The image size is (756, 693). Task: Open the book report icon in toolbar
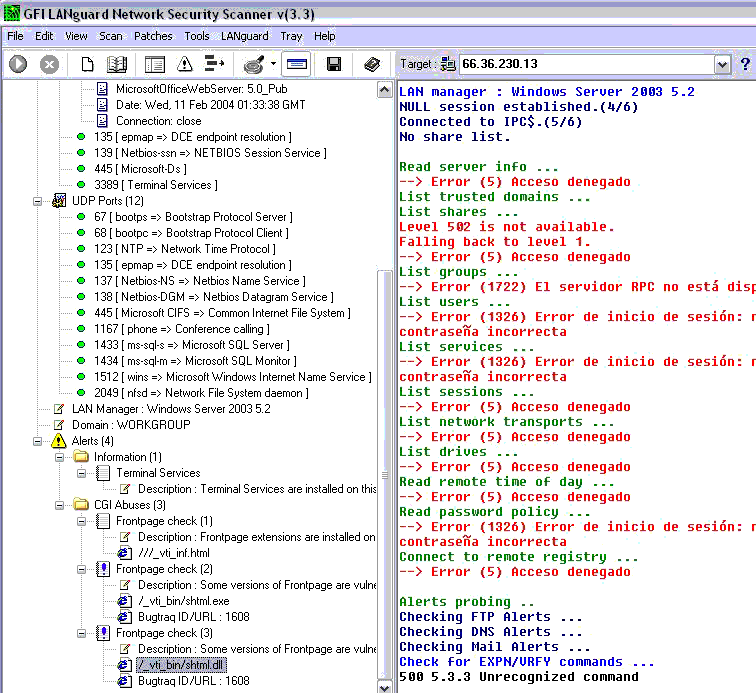click(x=117, y=64)
